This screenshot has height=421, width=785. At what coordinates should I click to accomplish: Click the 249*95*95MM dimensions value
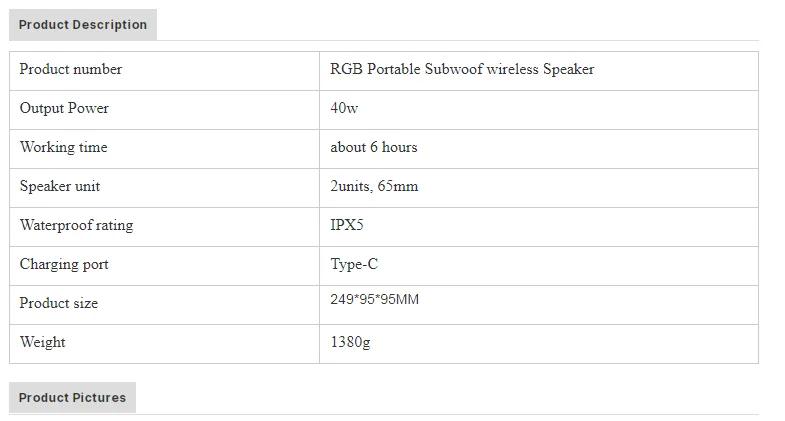coord(375,299)
